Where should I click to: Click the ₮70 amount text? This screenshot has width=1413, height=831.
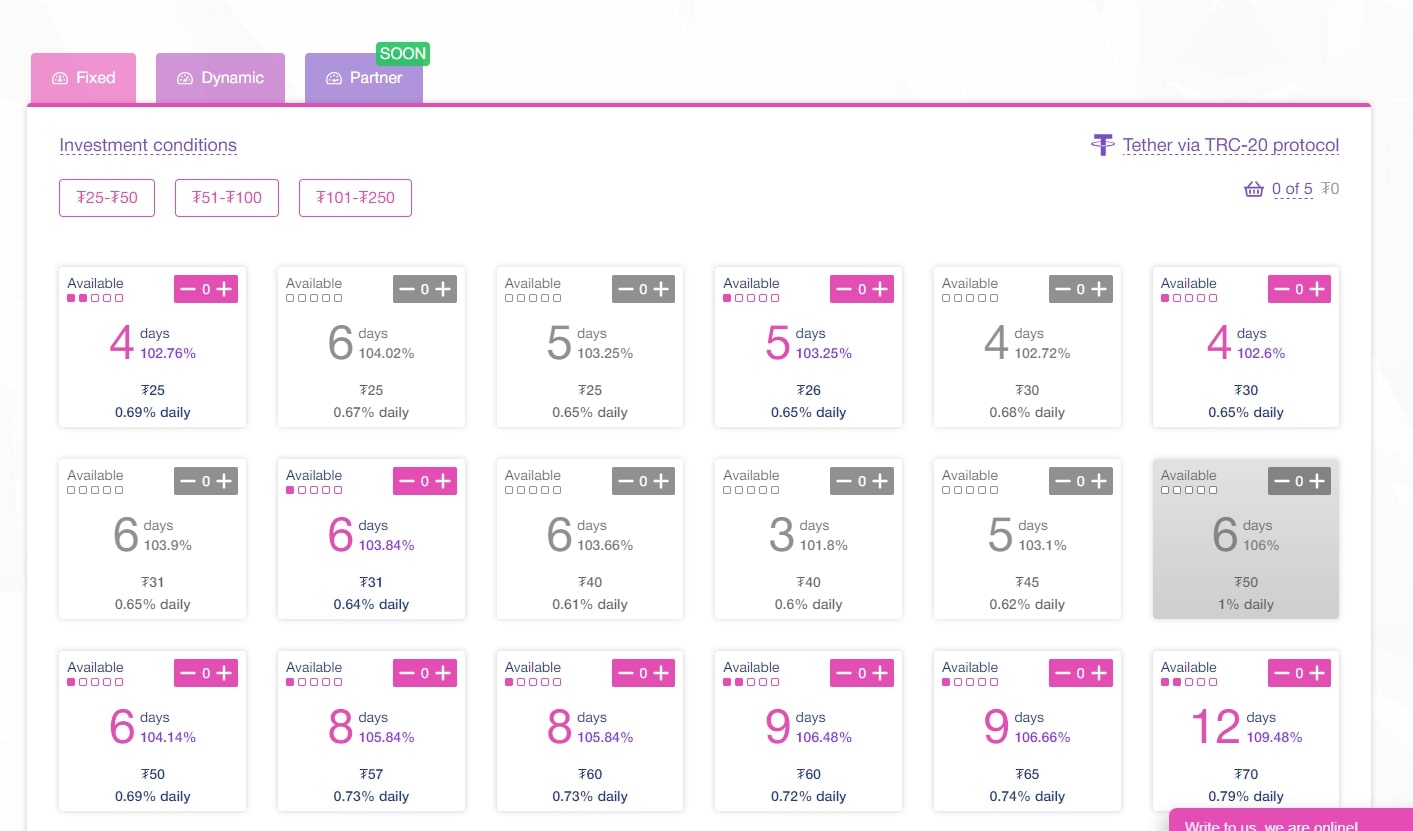(1246, 774)
